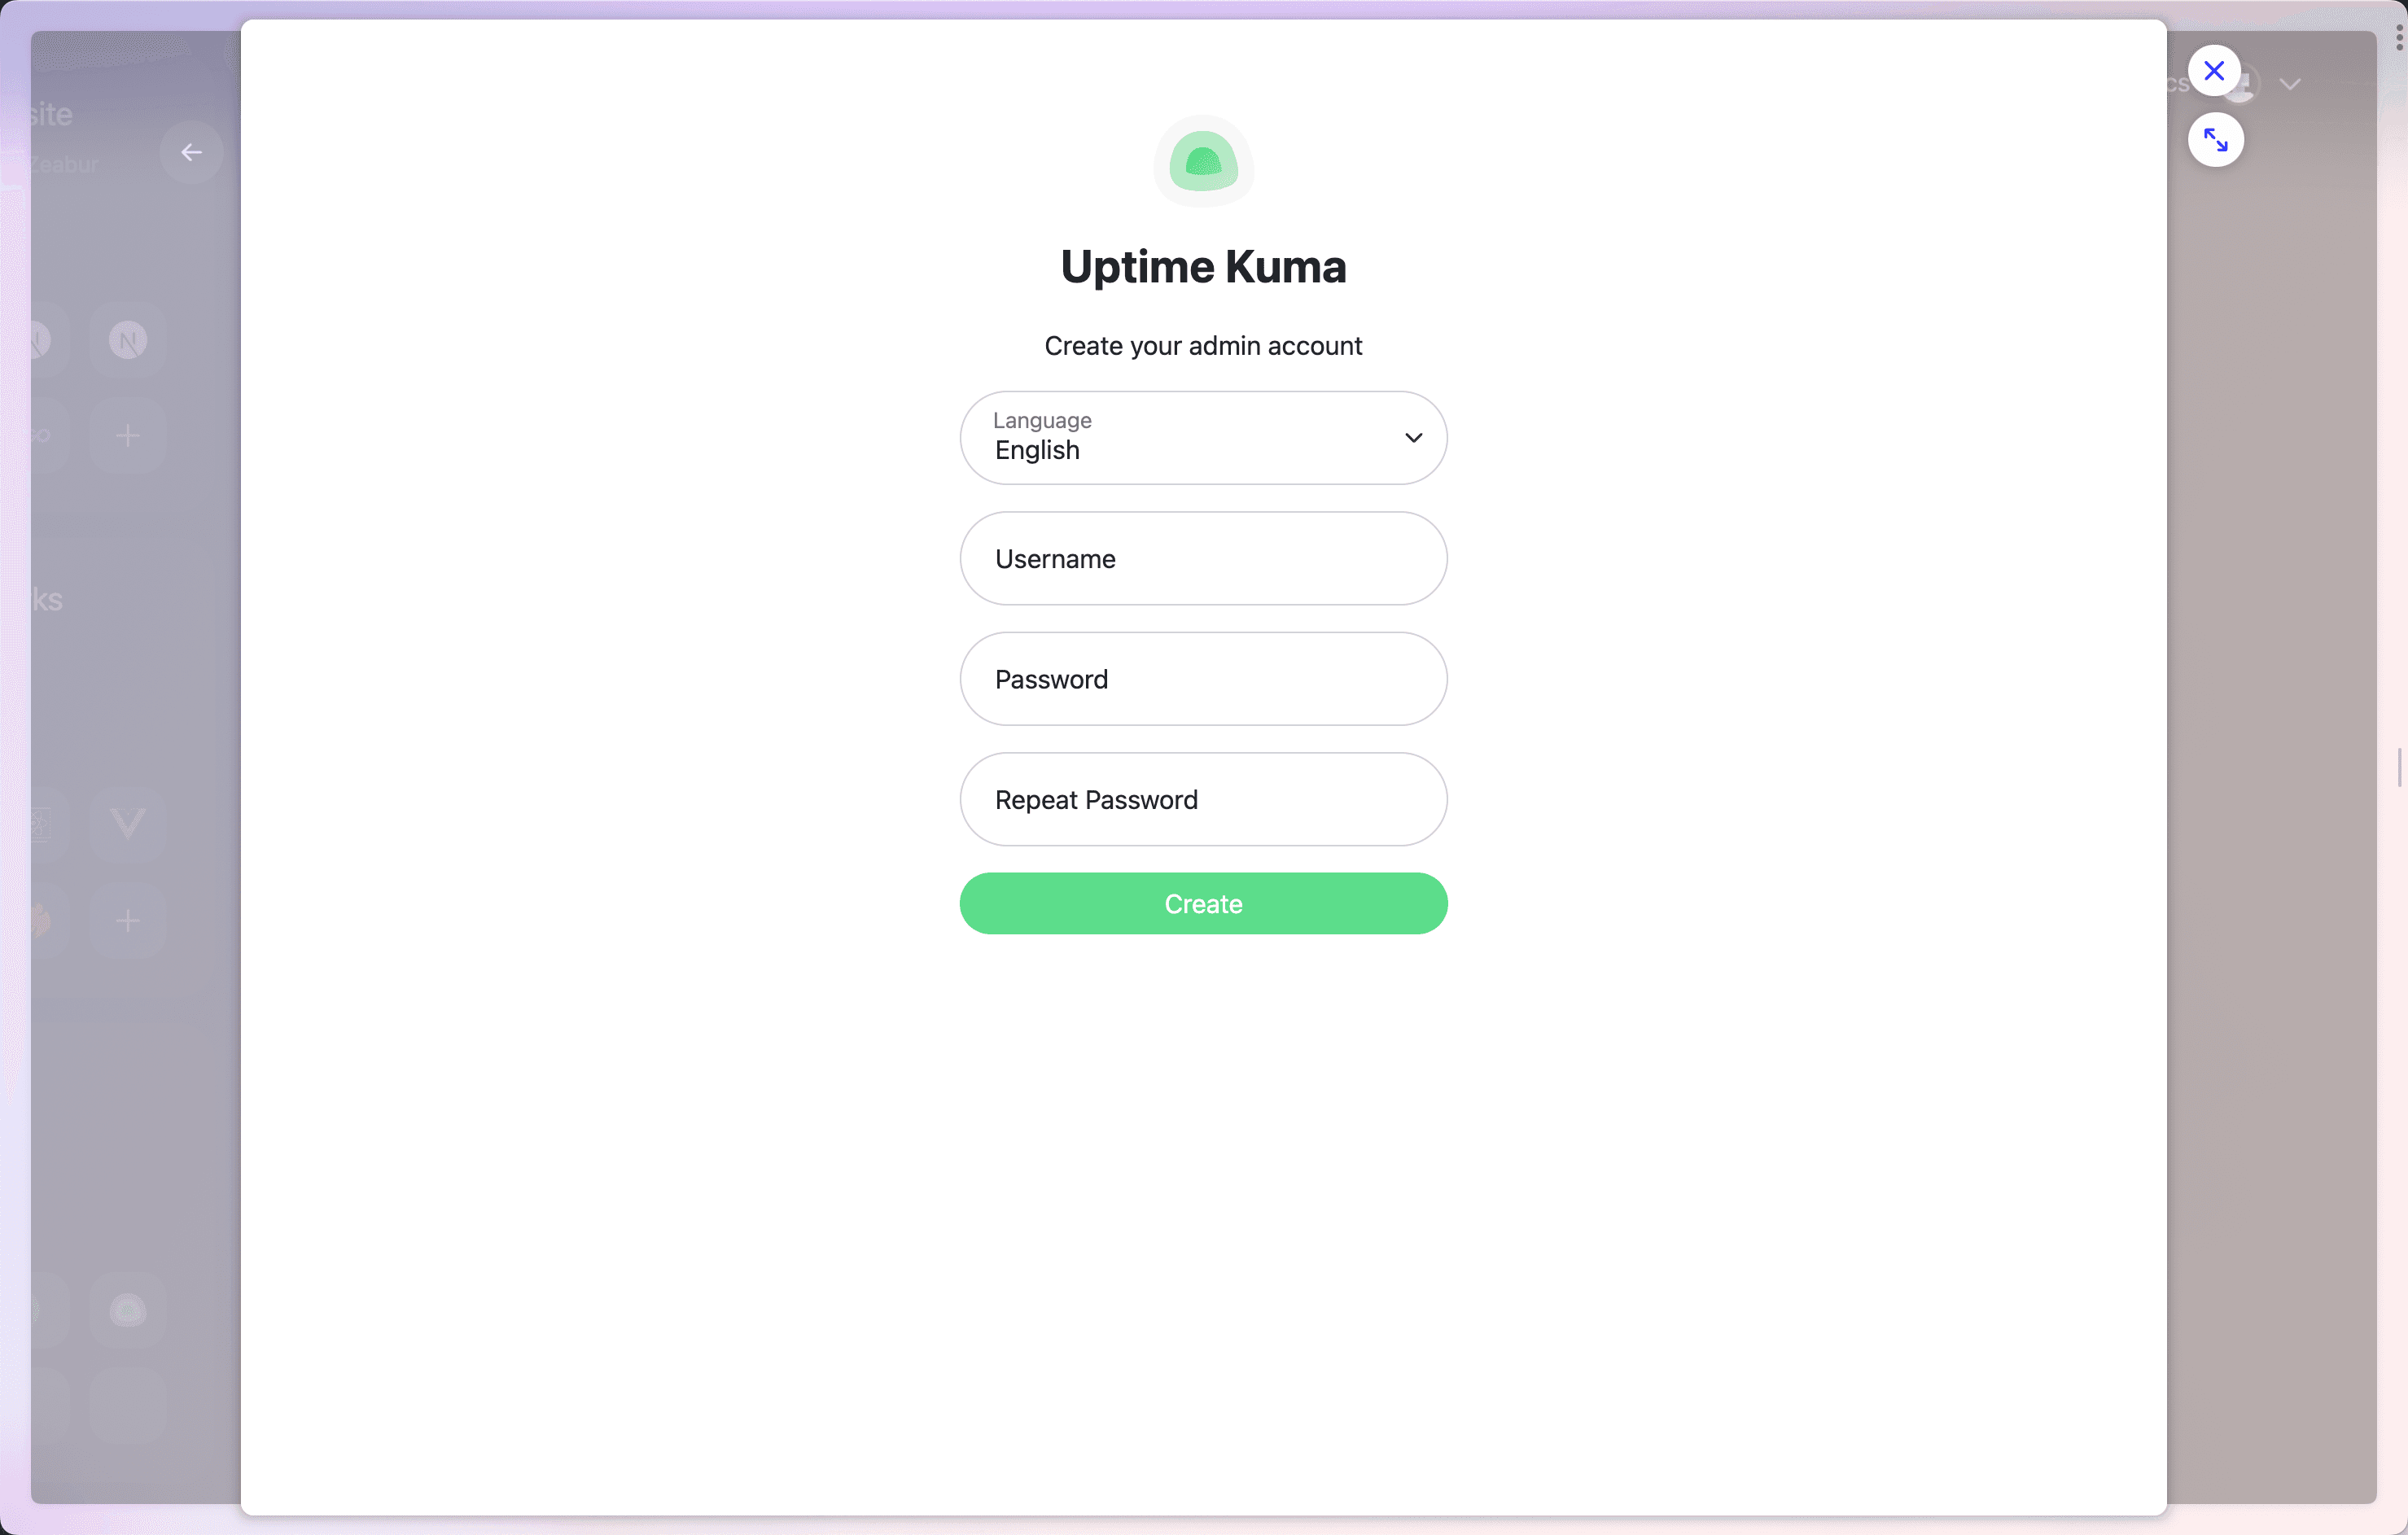The width and height of the screenshot is (2408, 1535).
Task: Click the resize/detach window icon
Action: coord(2215,138)
